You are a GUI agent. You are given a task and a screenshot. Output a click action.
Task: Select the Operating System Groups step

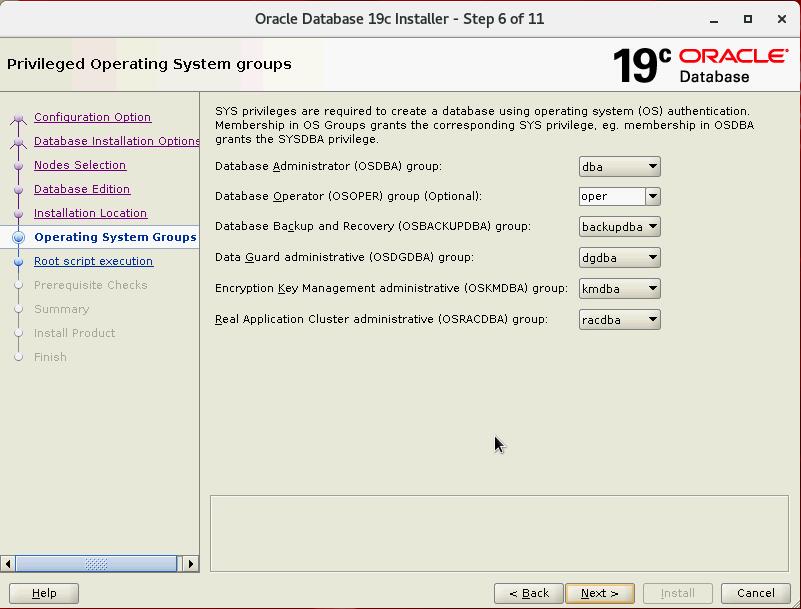tap(115, 237)
